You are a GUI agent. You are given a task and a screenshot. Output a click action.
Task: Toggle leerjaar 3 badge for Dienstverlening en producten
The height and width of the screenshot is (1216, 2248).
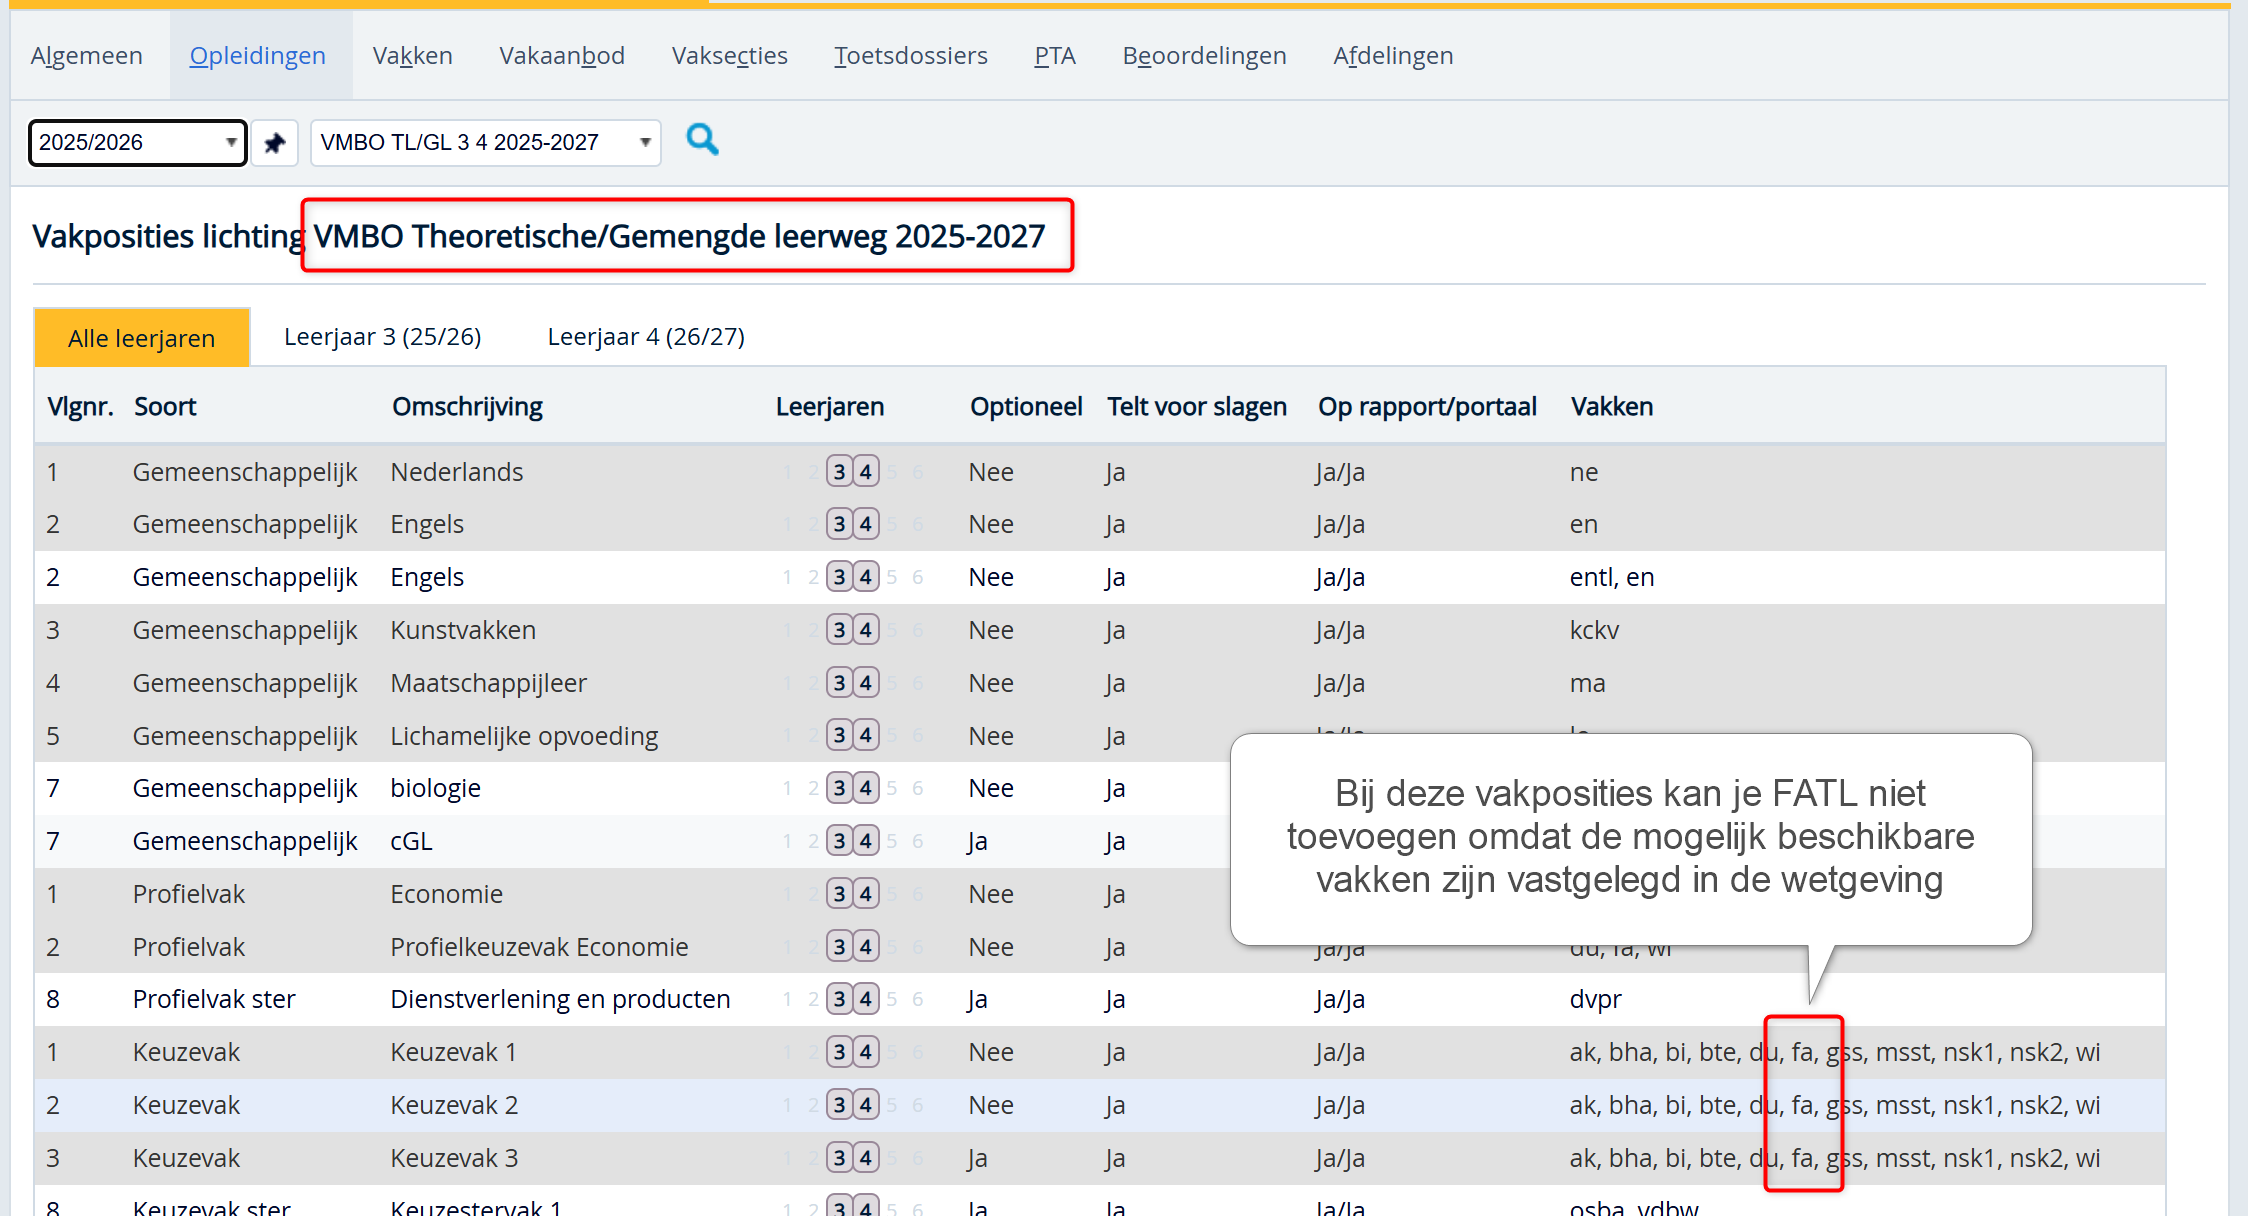coord(840,999)
